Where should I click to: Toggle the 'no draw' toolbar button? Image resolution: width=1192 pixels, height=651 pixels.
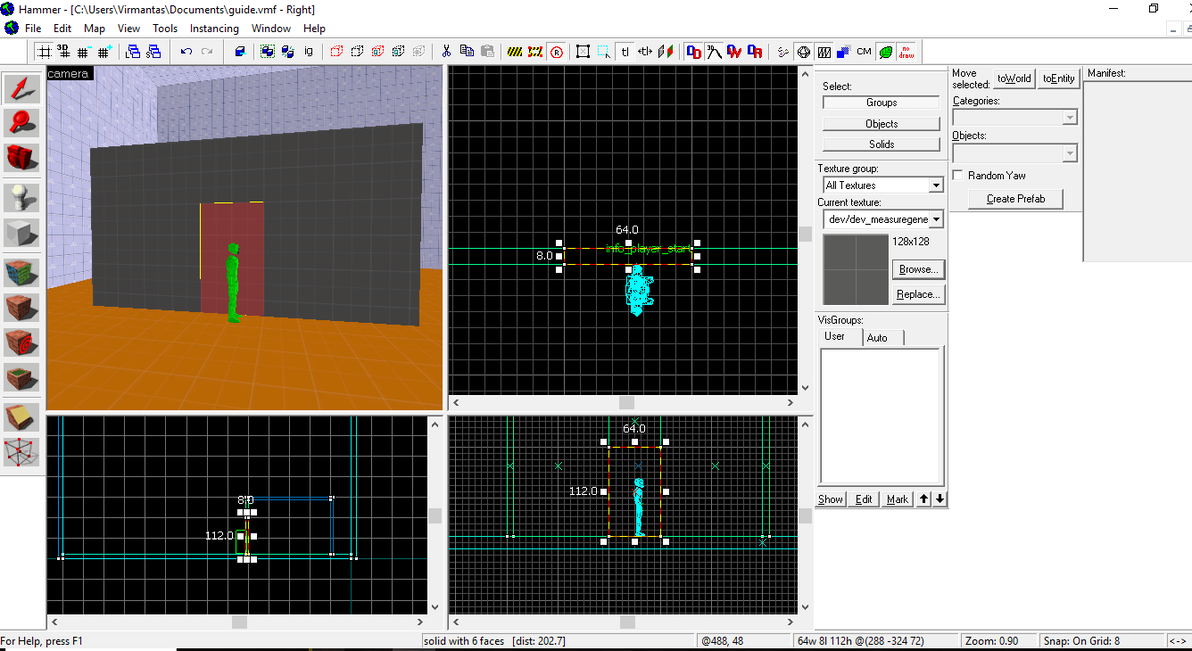click(x=906, y=52)
